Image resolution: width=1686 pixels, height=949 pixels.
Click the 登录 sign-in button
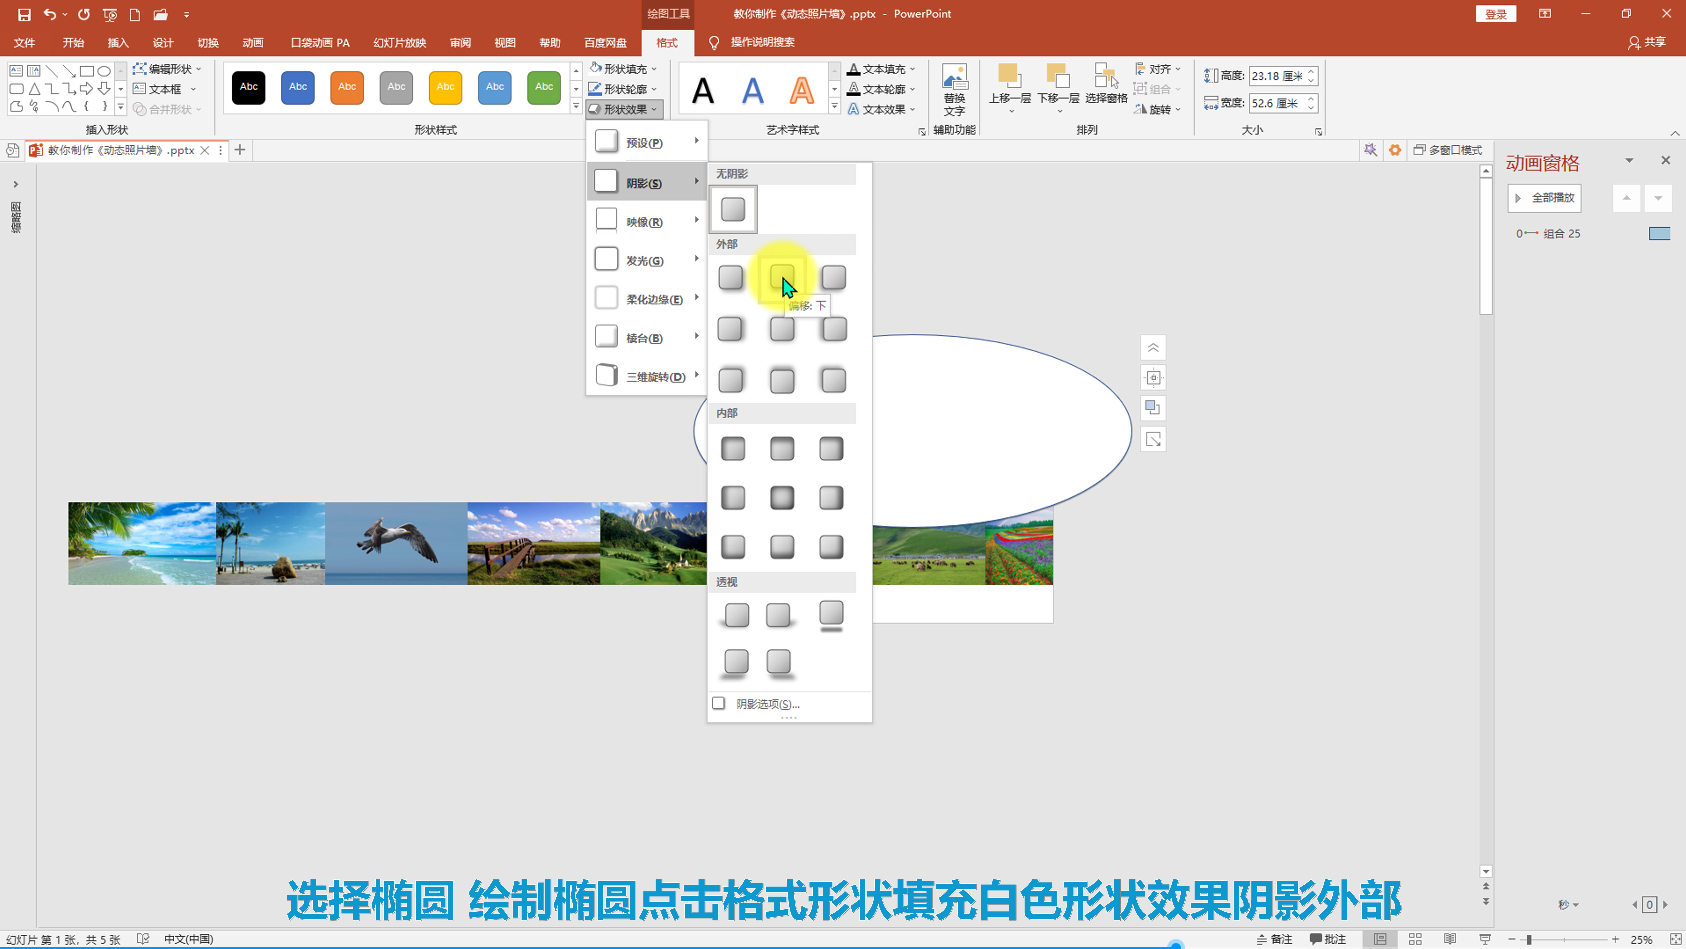[1495, 14]
